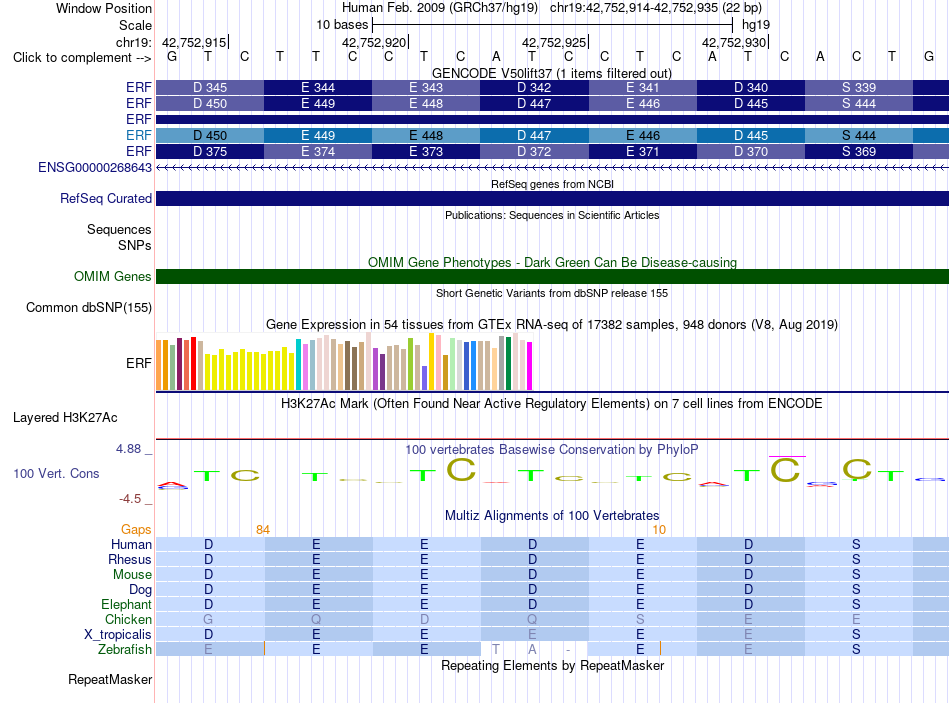This screenshot has height=703, width=950.
Task: Select the 'Chicken' species row label
Action: [x=128, y=619]
